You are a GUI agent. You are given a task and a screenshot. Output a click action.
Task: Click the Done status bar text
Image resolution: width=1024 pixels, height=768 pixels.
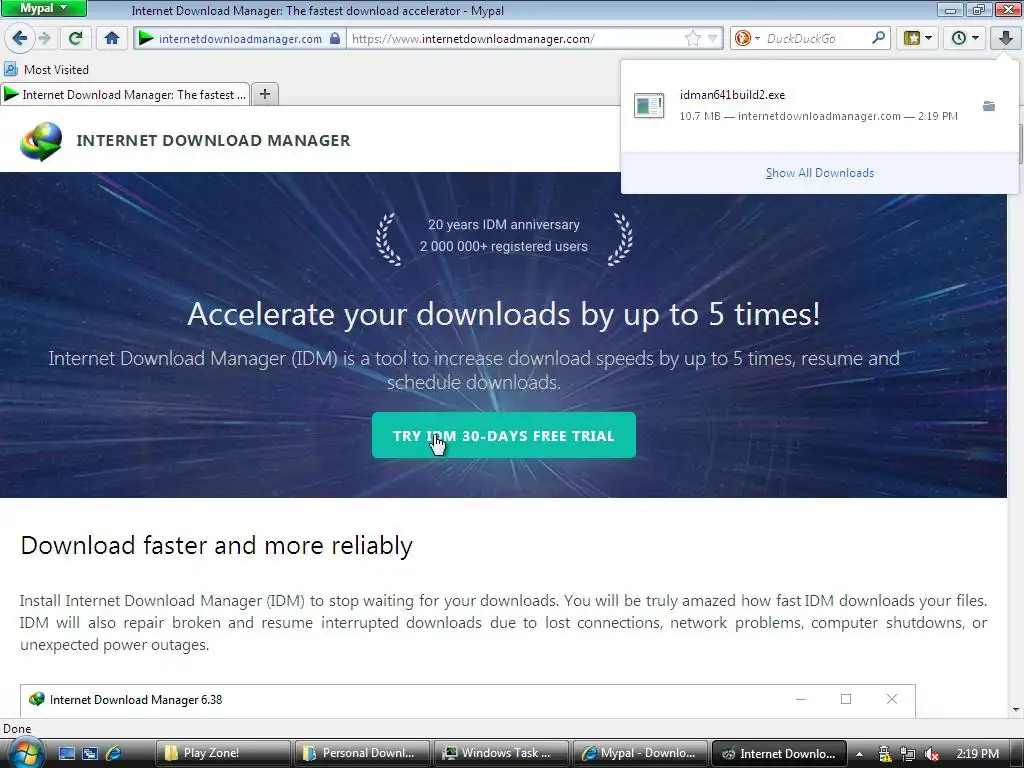point(17,729)
